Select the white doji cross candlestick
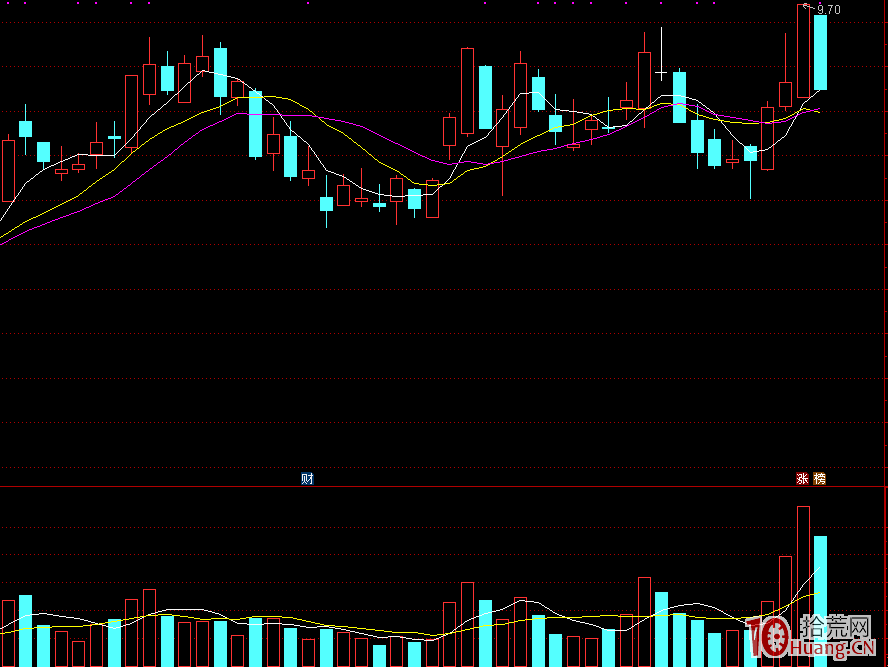 [x=661, y=72]
